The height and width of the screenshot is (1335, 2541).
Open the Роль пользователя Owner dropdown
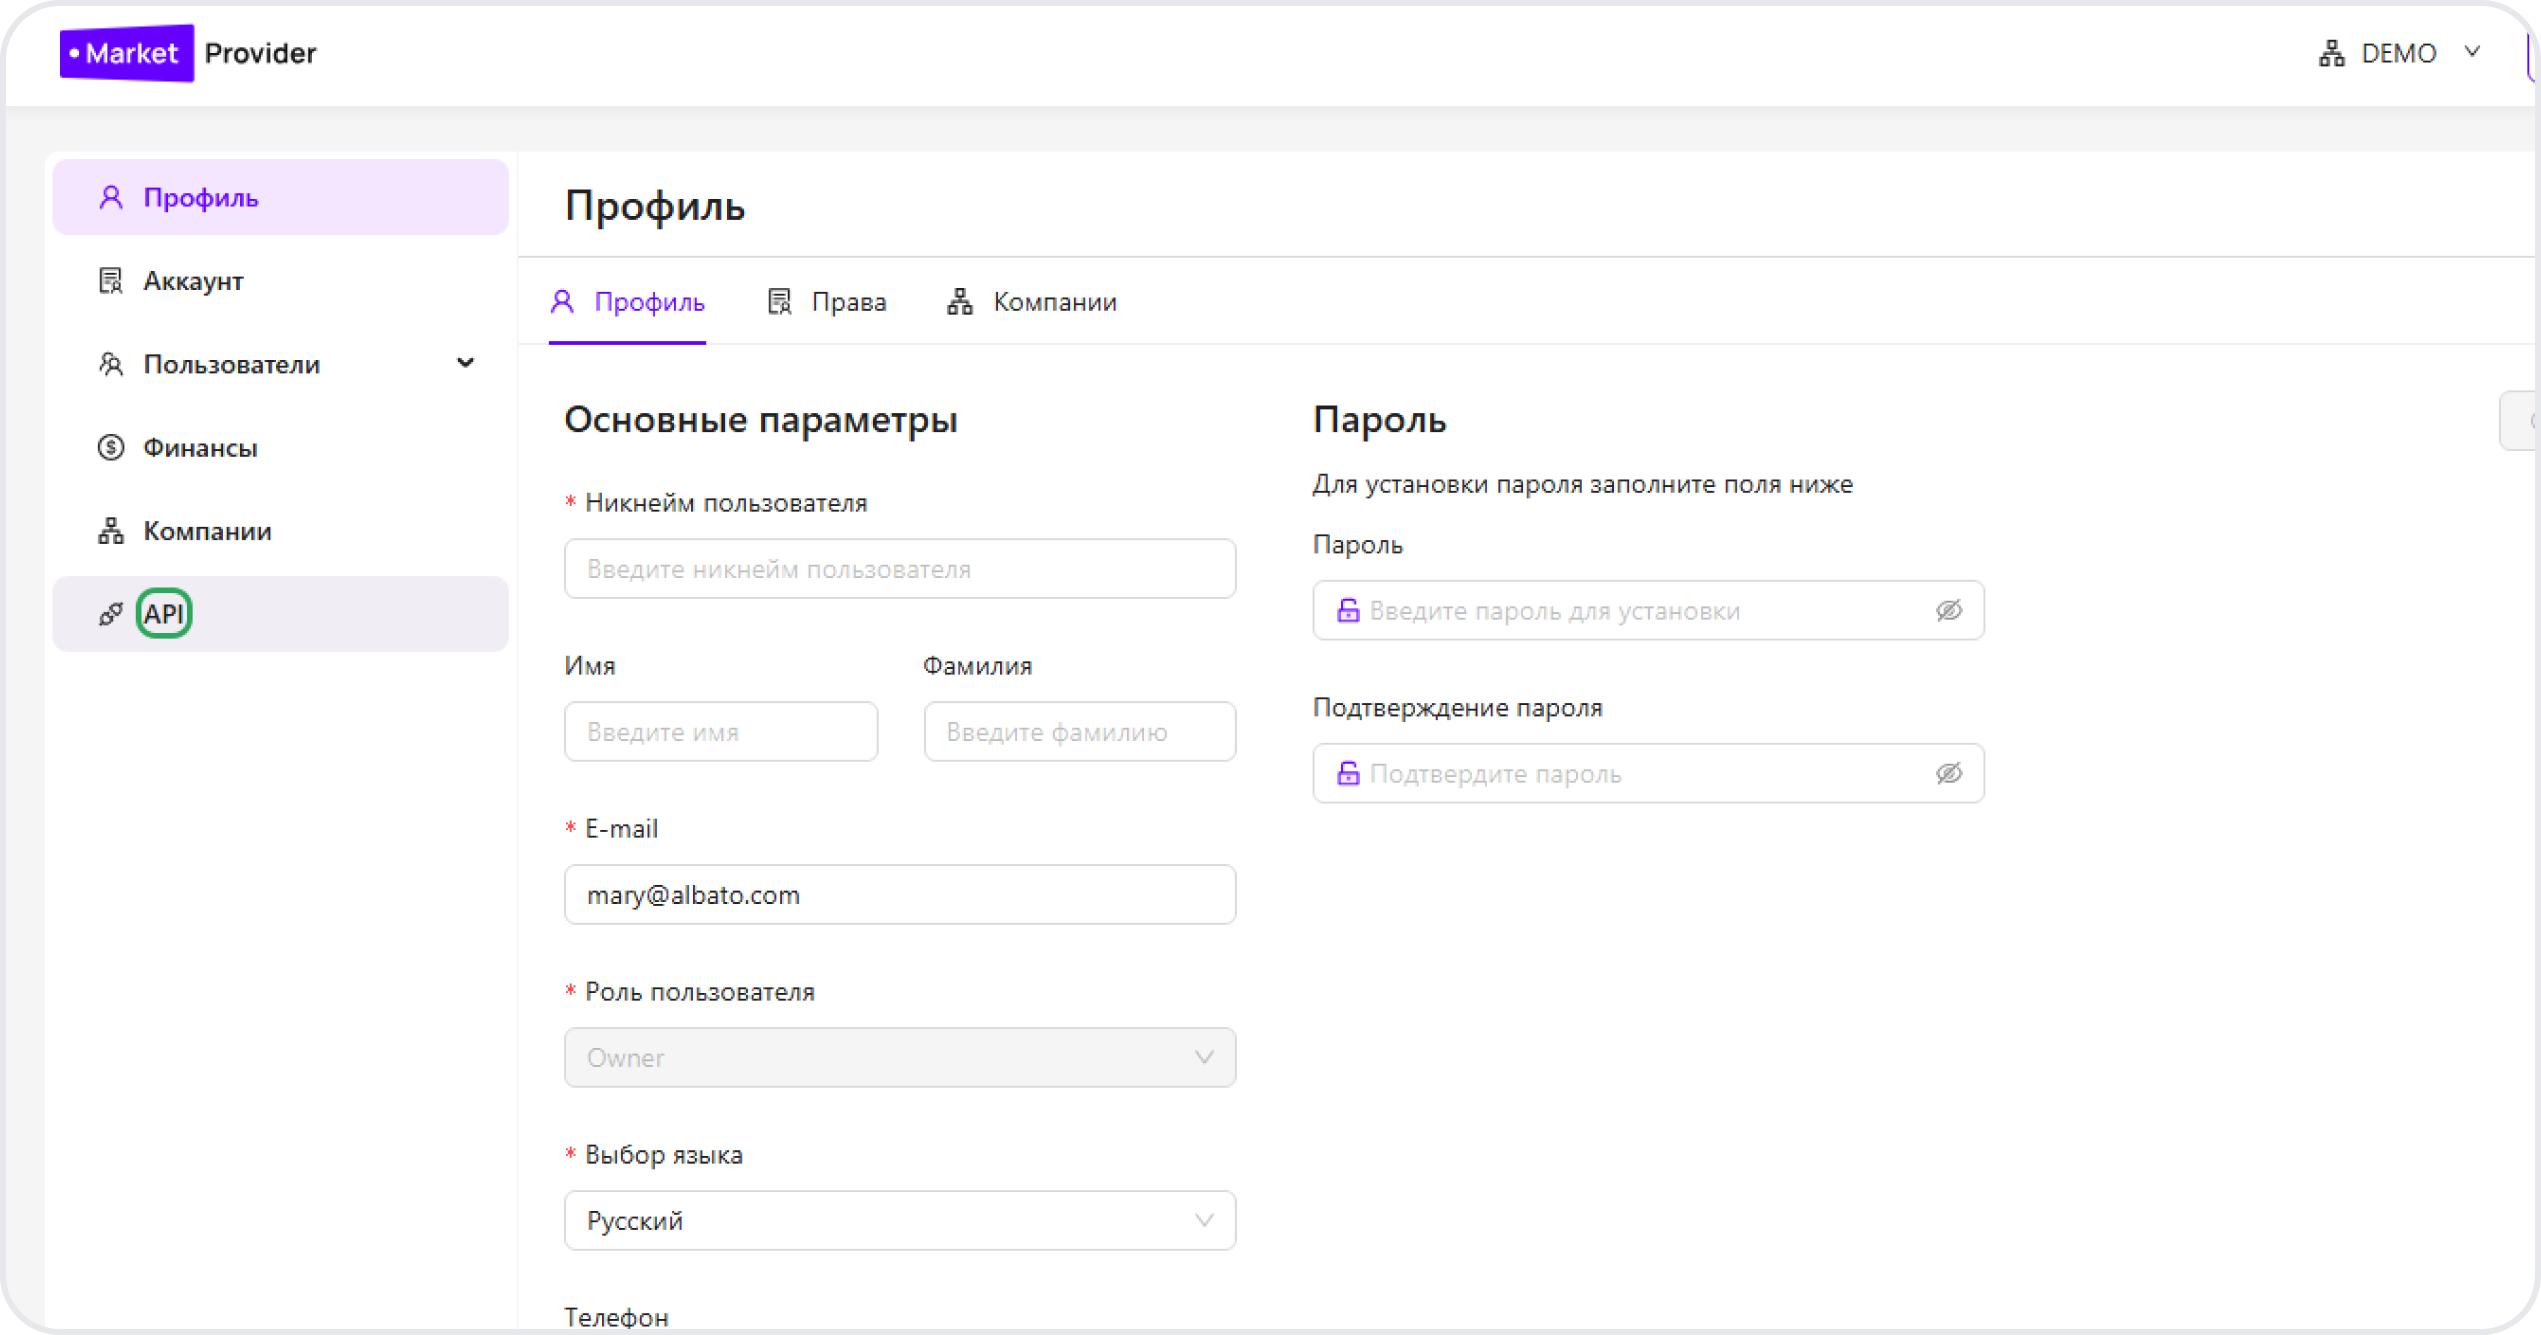click(899, 1057)
